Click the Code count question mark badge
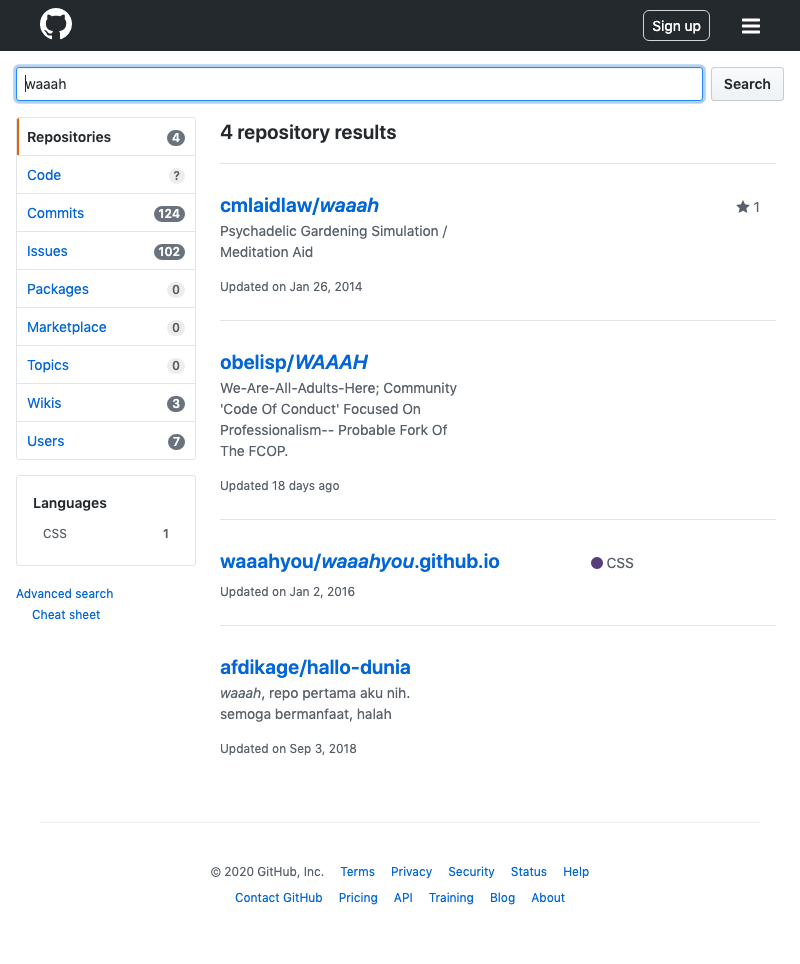This screenshot has height=964, width=800. tap(176, 176)
